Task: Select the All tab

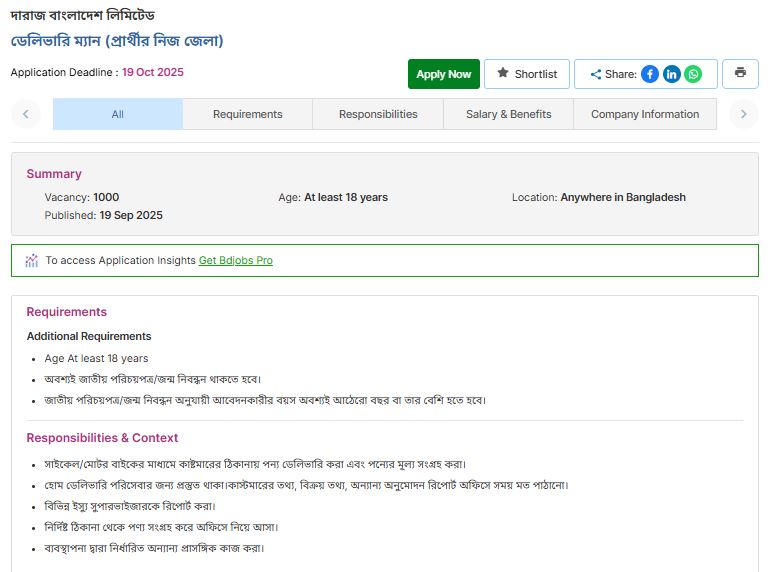Action: [118, 114]
